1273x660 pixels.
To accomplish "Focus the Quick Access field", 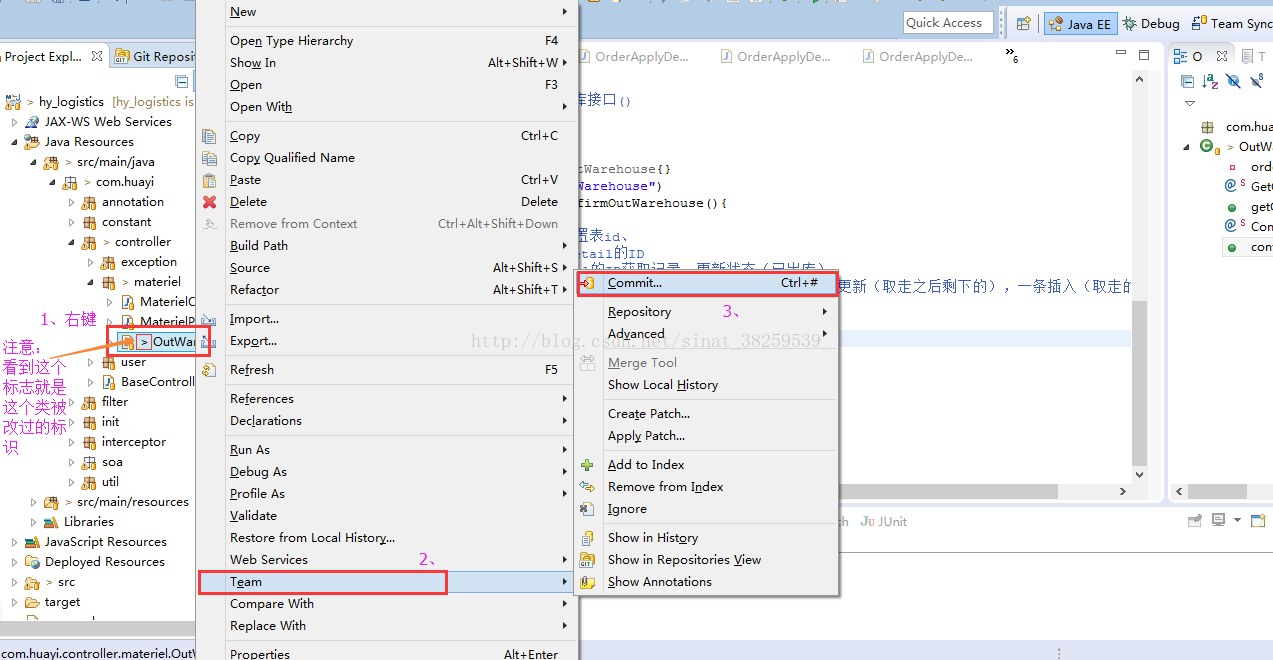I will [947, 23].
